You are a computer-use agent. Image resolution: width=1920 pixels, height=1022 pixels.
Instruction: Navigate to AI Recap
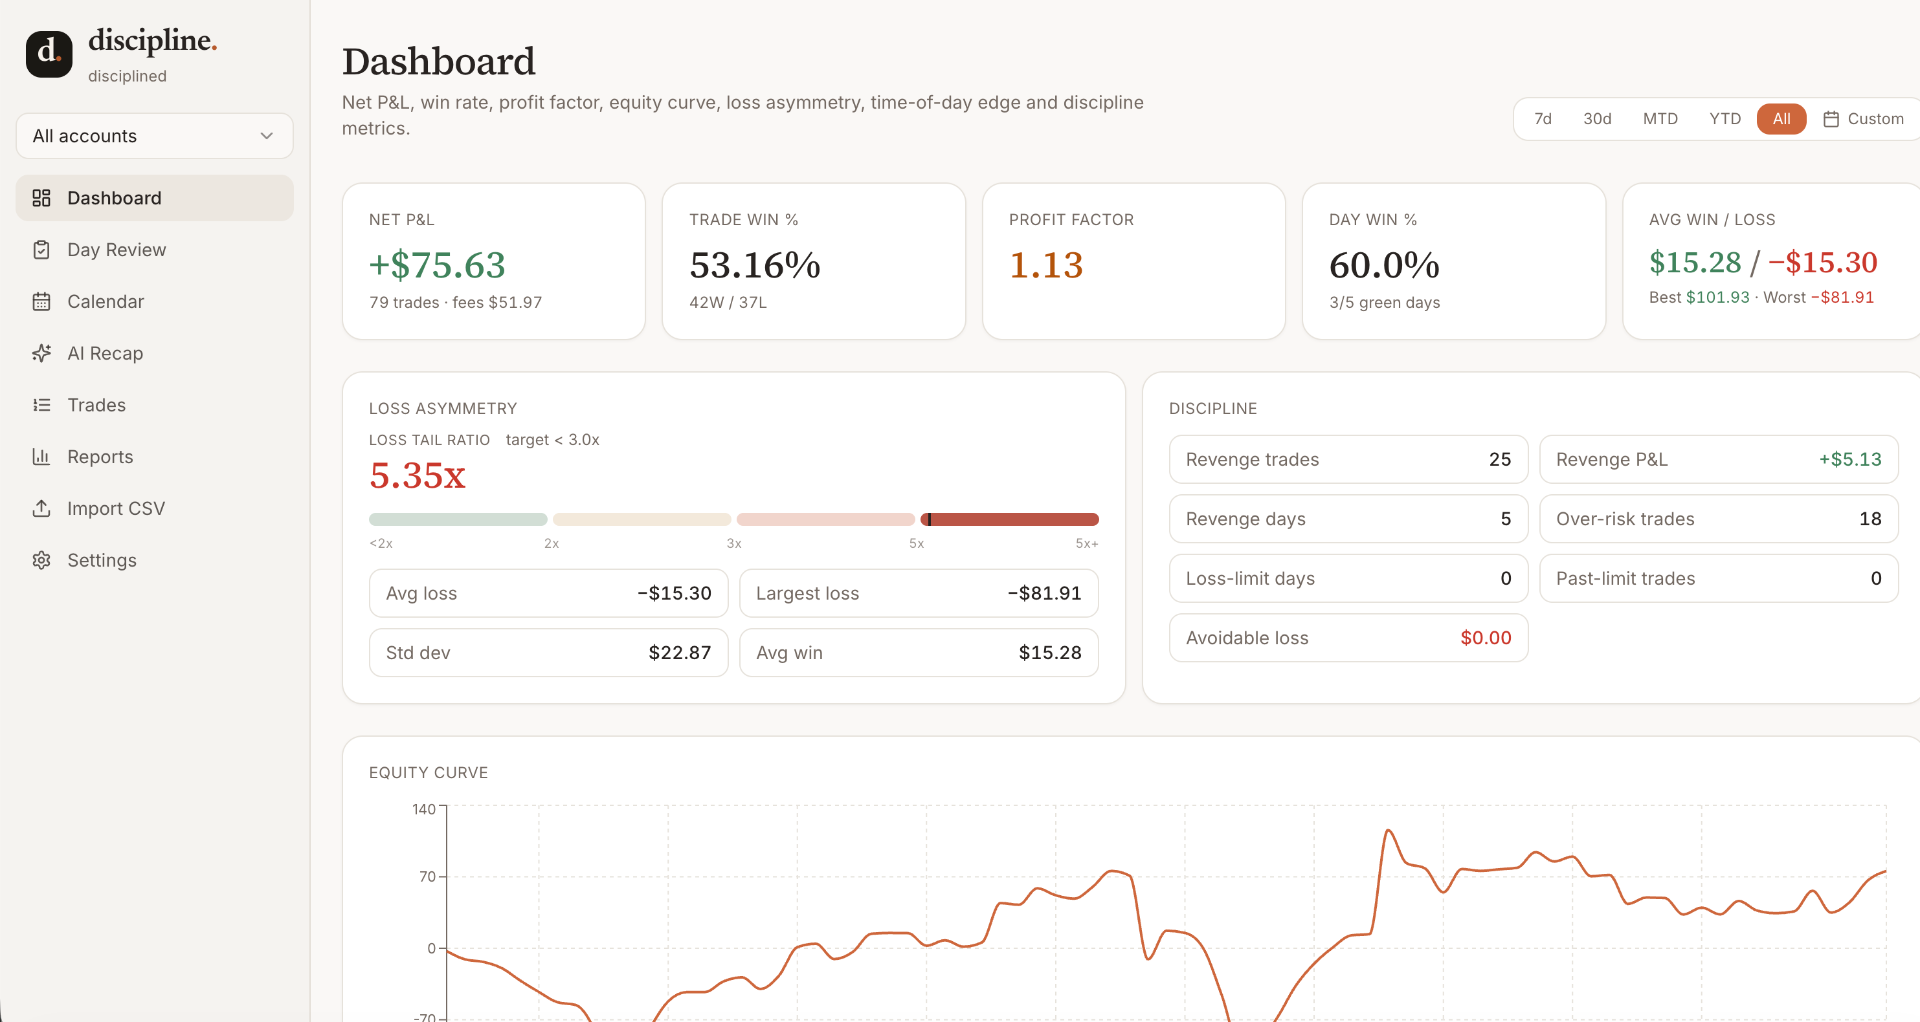click(x=154, y=353)
